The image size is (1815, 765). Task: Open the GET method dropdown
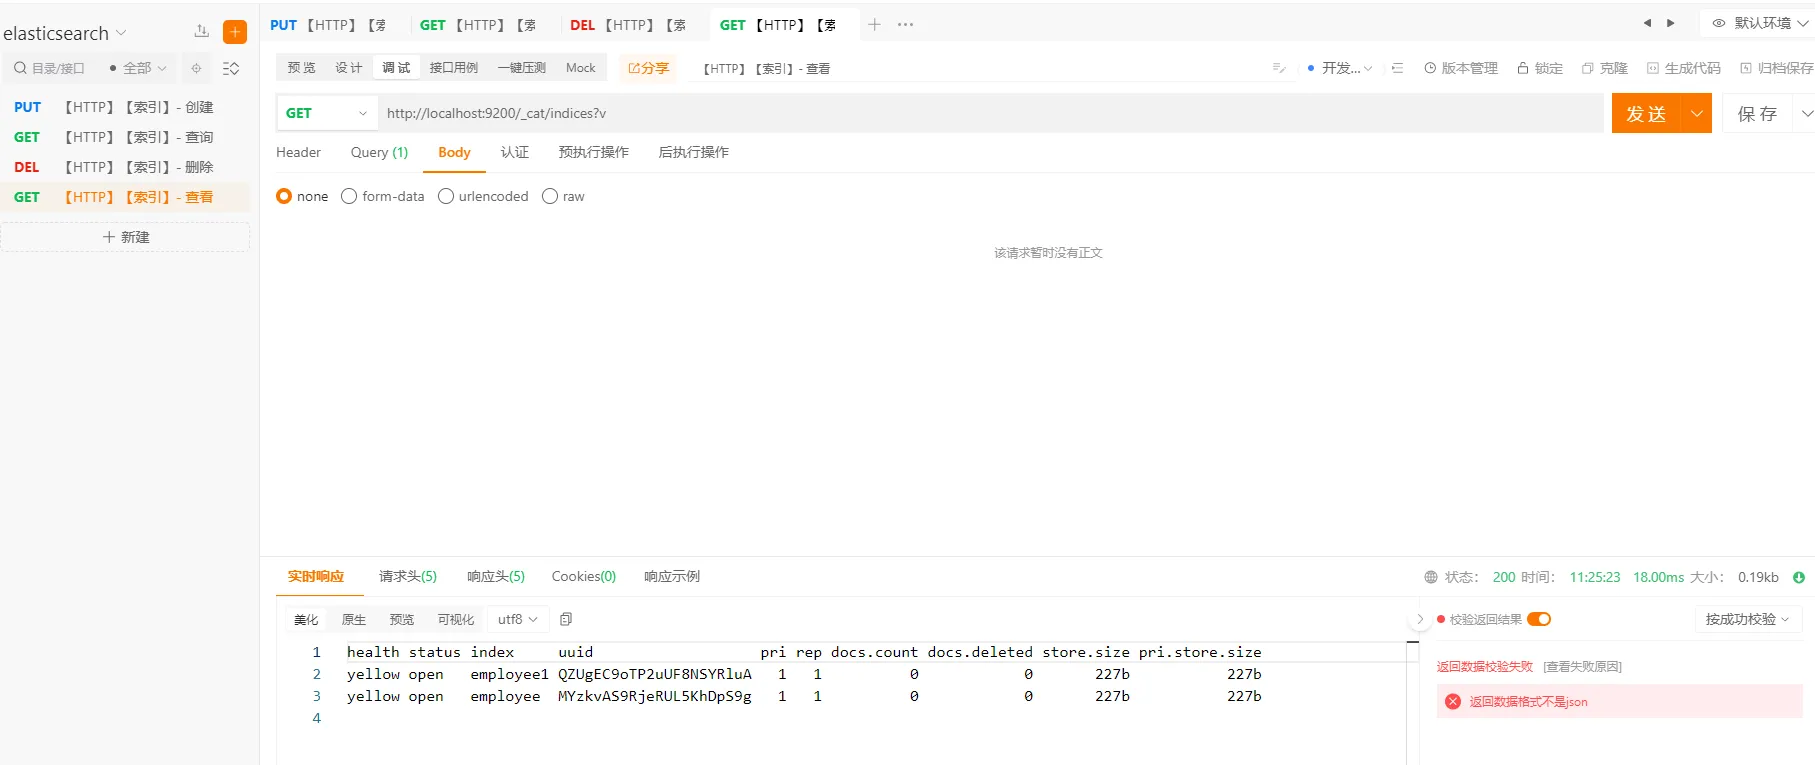click(x=326, y=113)
